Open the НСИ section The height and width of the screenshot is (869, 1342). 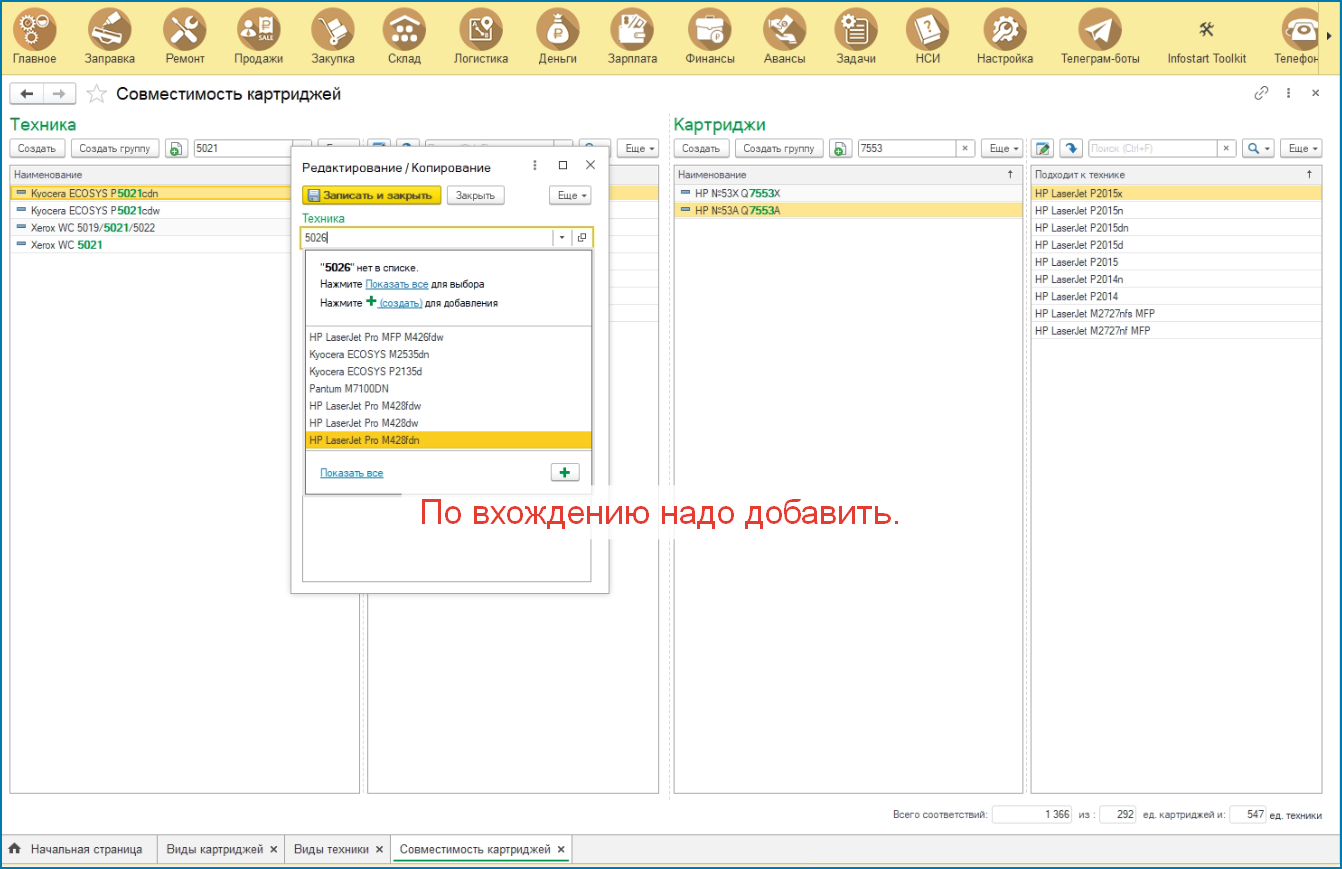[x=927, y=37]
